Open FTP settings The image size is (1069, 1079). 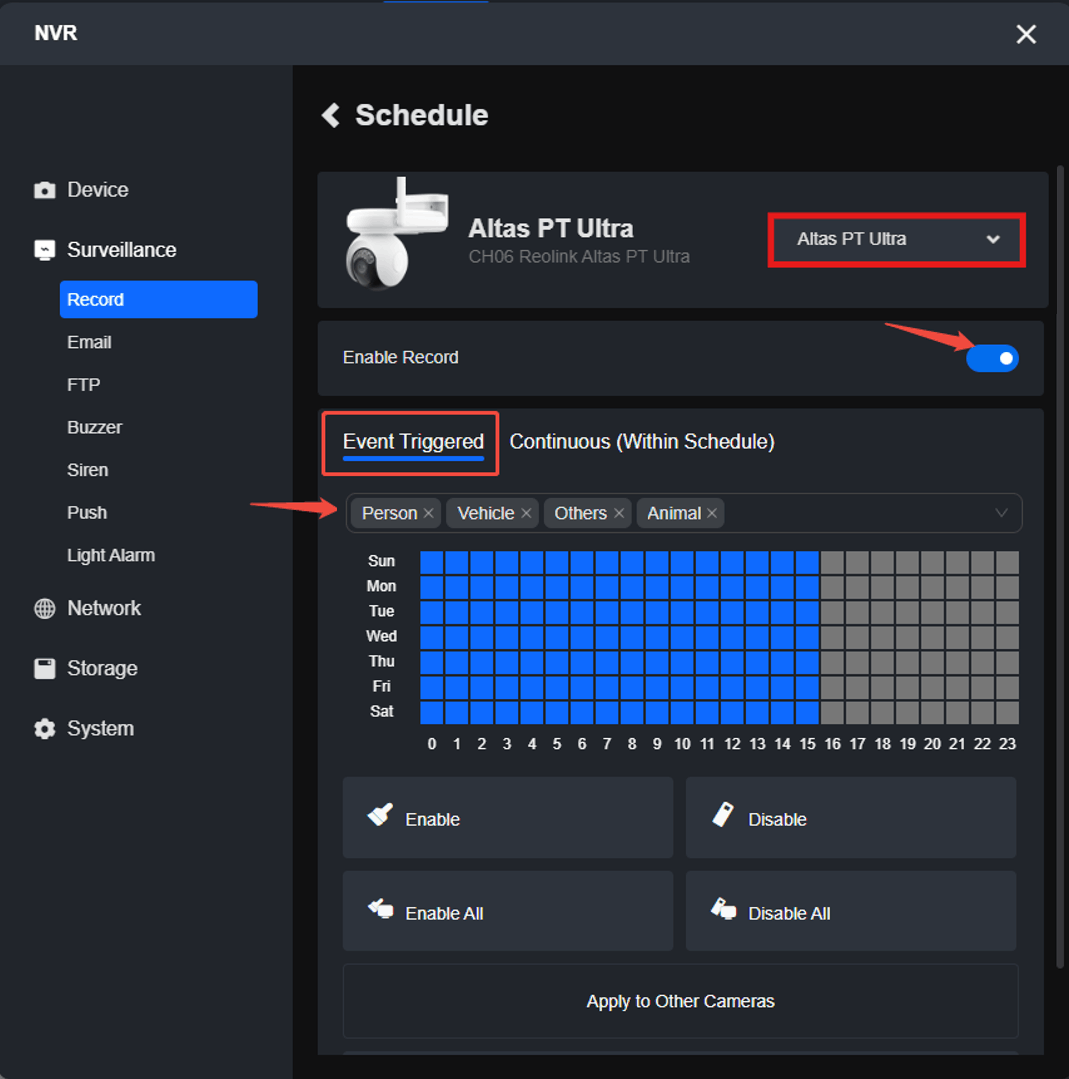point(83,385)
